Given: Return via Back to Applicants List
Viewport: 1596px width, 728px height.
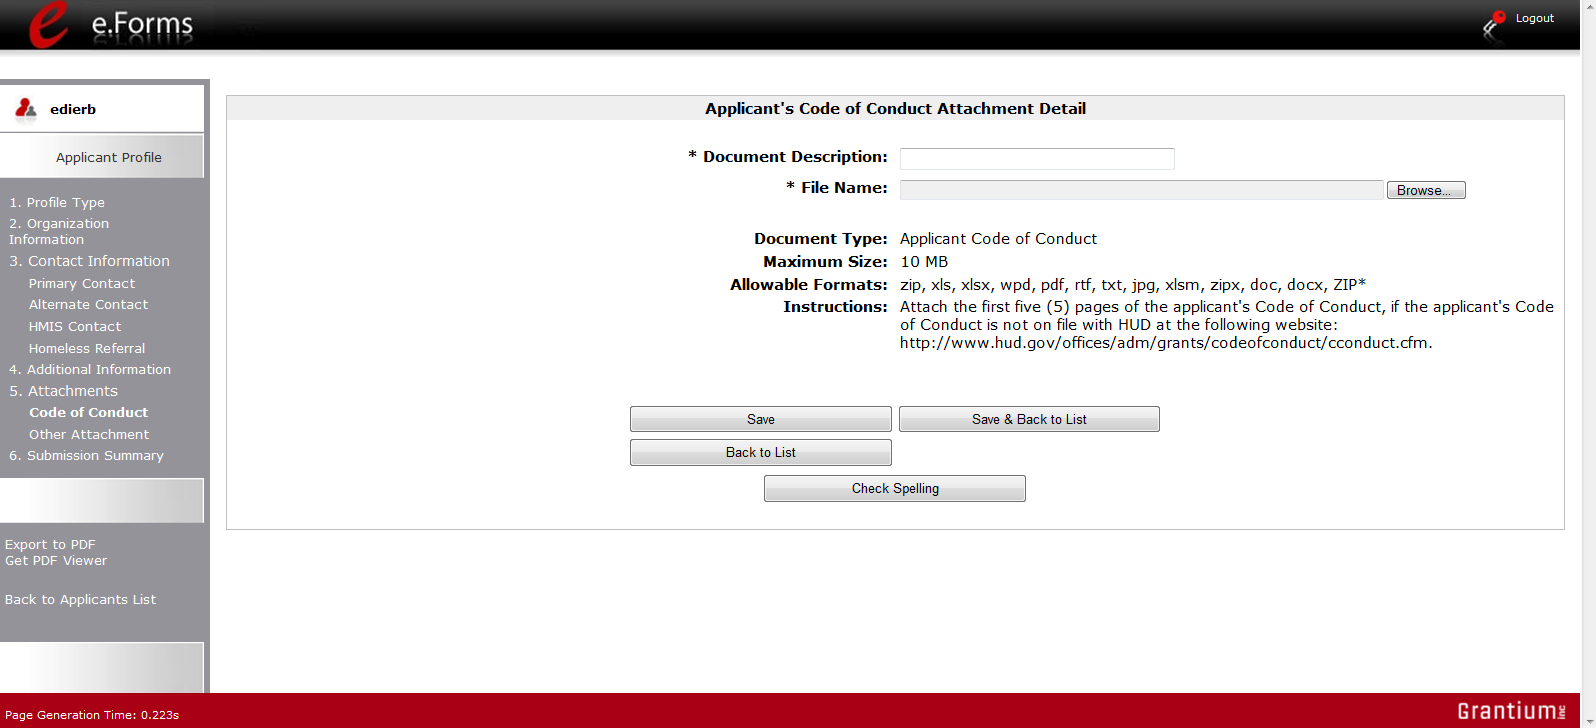Looking at the screenshot, I should [80, 600].
